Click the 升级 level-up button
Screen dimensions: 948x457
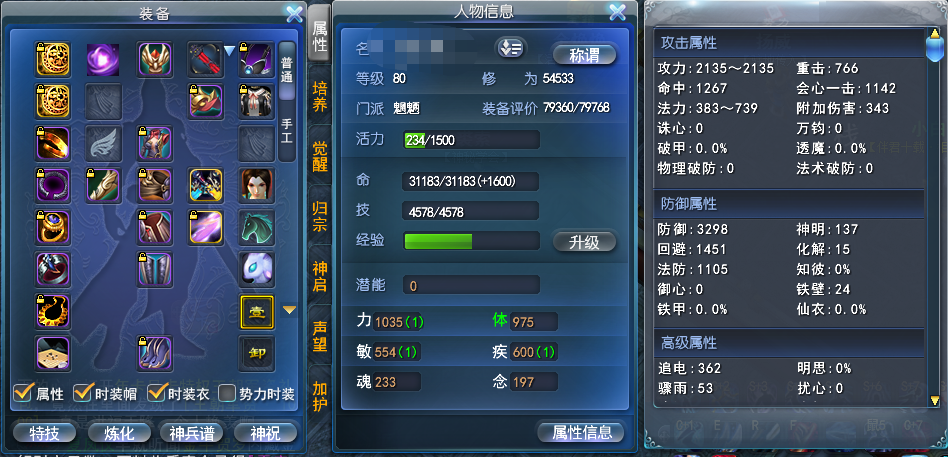[585, 242]
